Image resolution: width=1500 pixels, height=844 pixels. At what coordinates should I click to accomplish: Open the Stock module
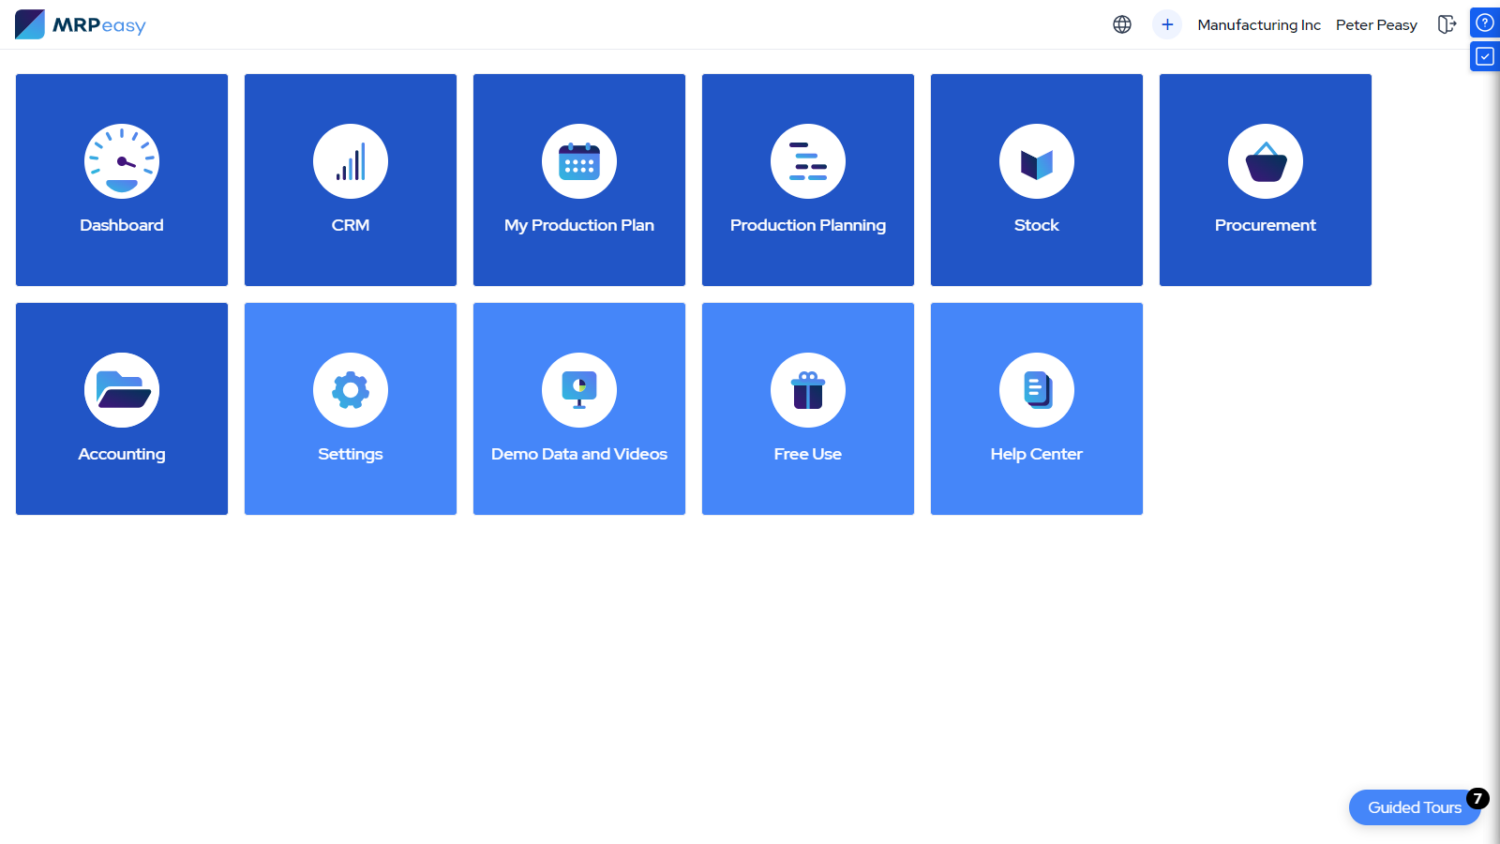point(1036,180)
